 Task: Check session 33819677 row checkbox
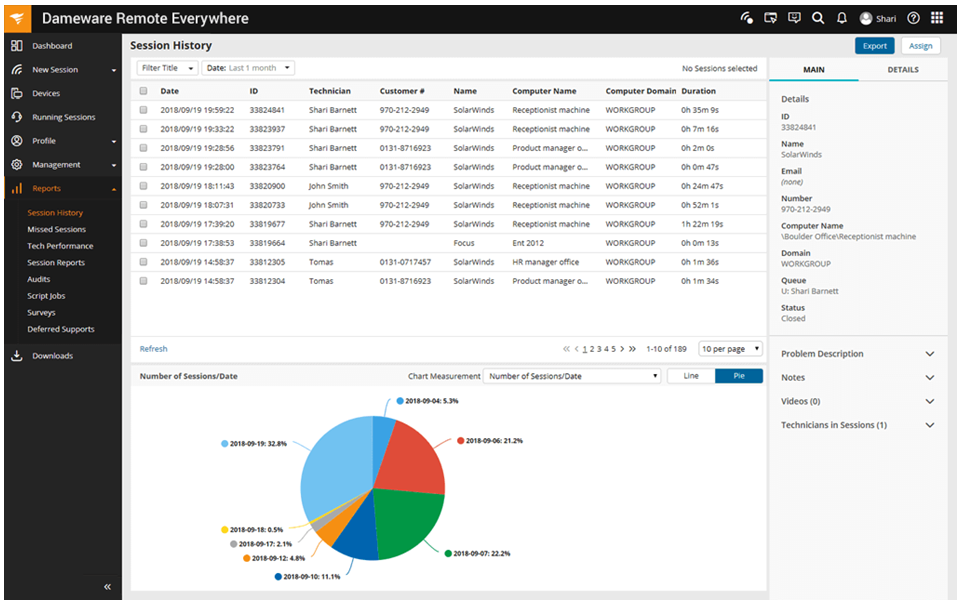pyautogui.click(x=143, y=224)
